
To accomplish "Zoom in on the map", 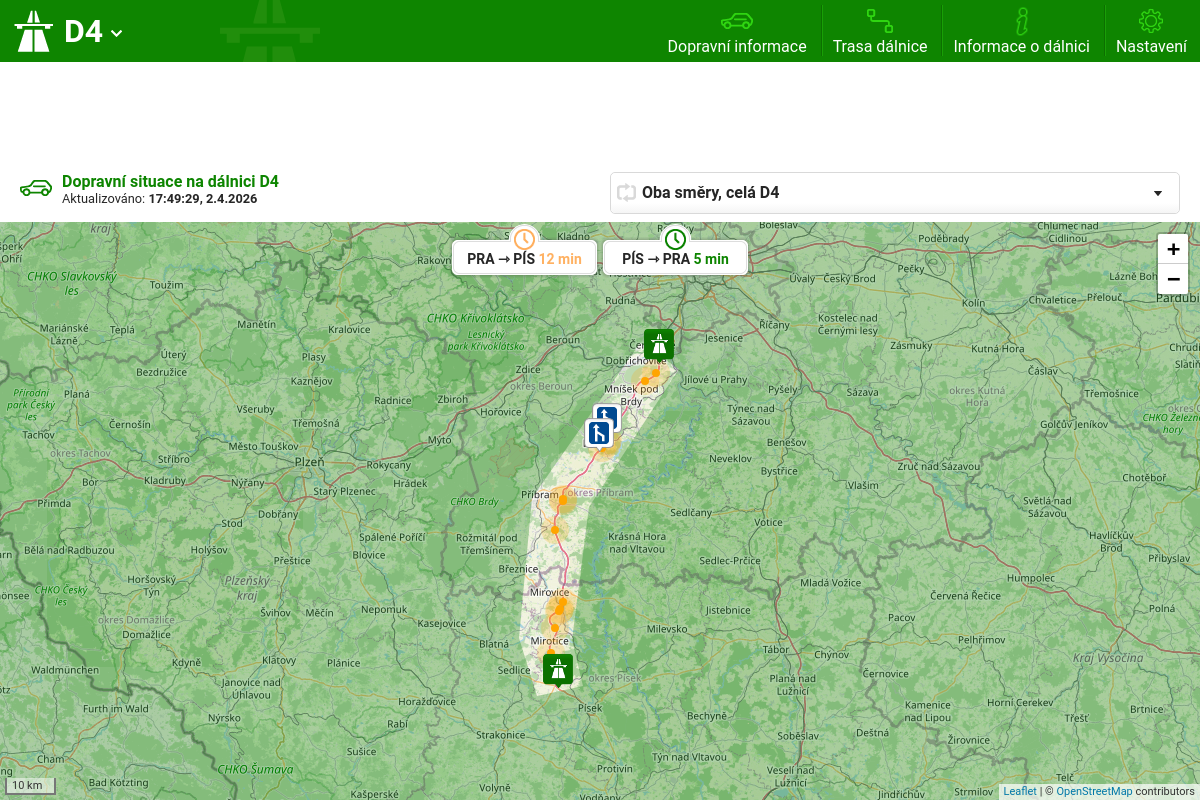I will pos(1173,249).
